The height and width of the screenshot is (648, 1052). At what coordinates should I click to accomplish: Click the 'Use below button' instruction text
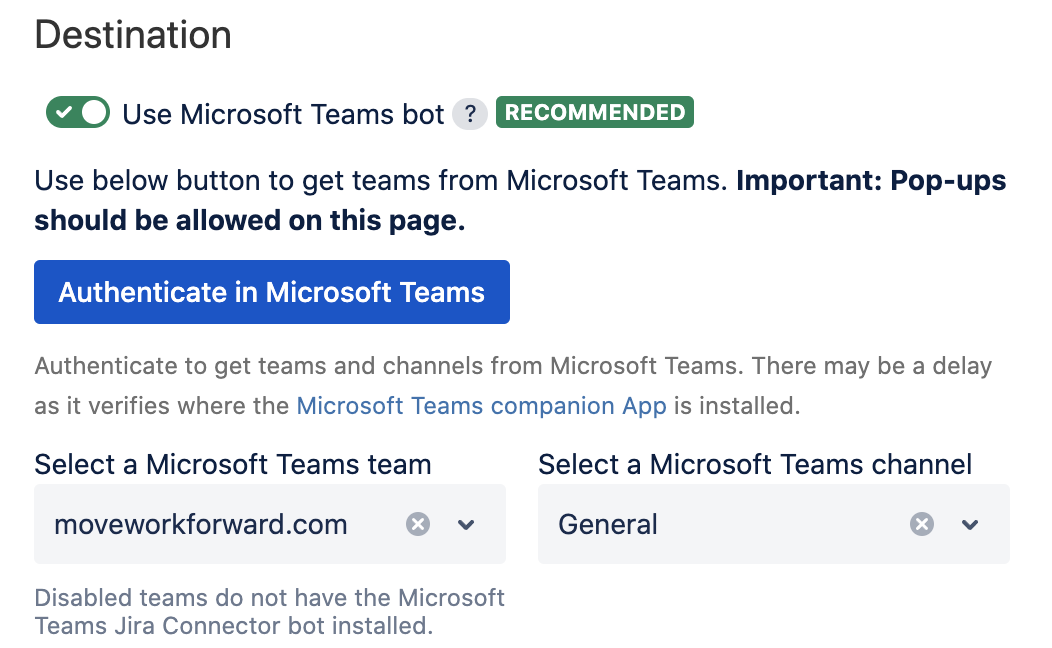(x=380, y=181)
